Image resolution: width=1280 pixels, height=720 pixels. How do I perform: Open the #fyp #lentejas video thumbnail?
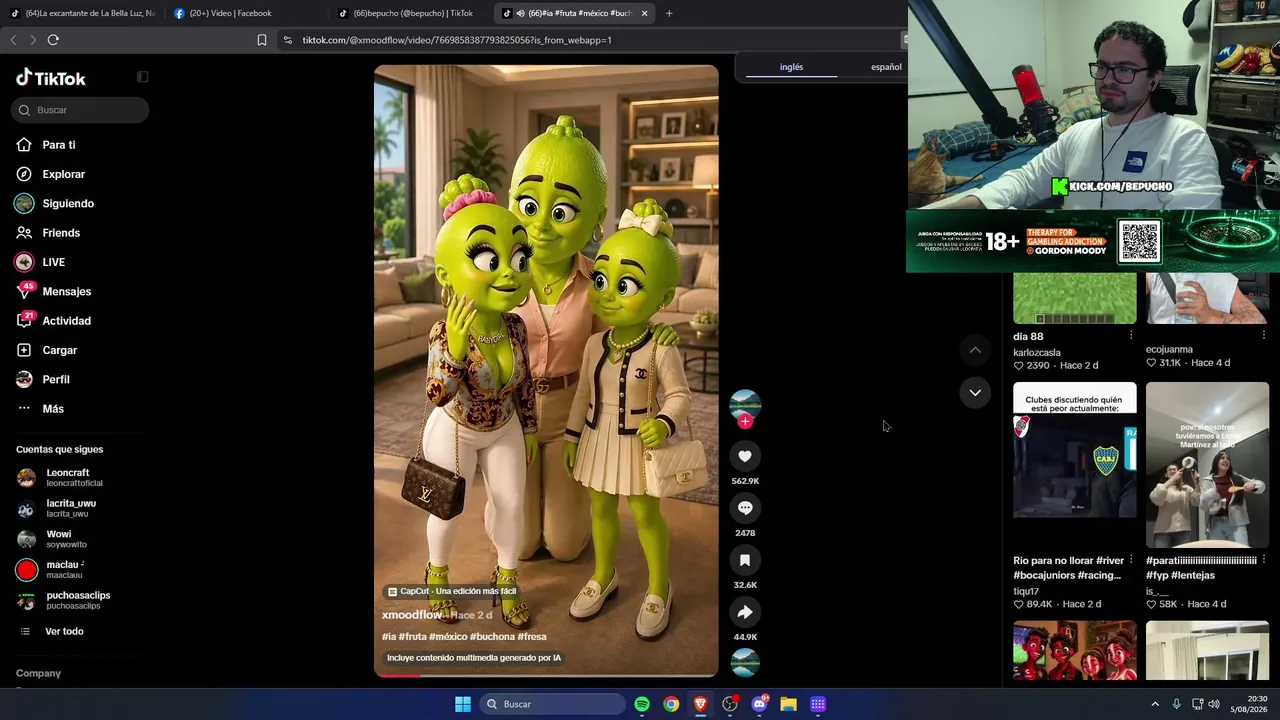click(1207, 465)
